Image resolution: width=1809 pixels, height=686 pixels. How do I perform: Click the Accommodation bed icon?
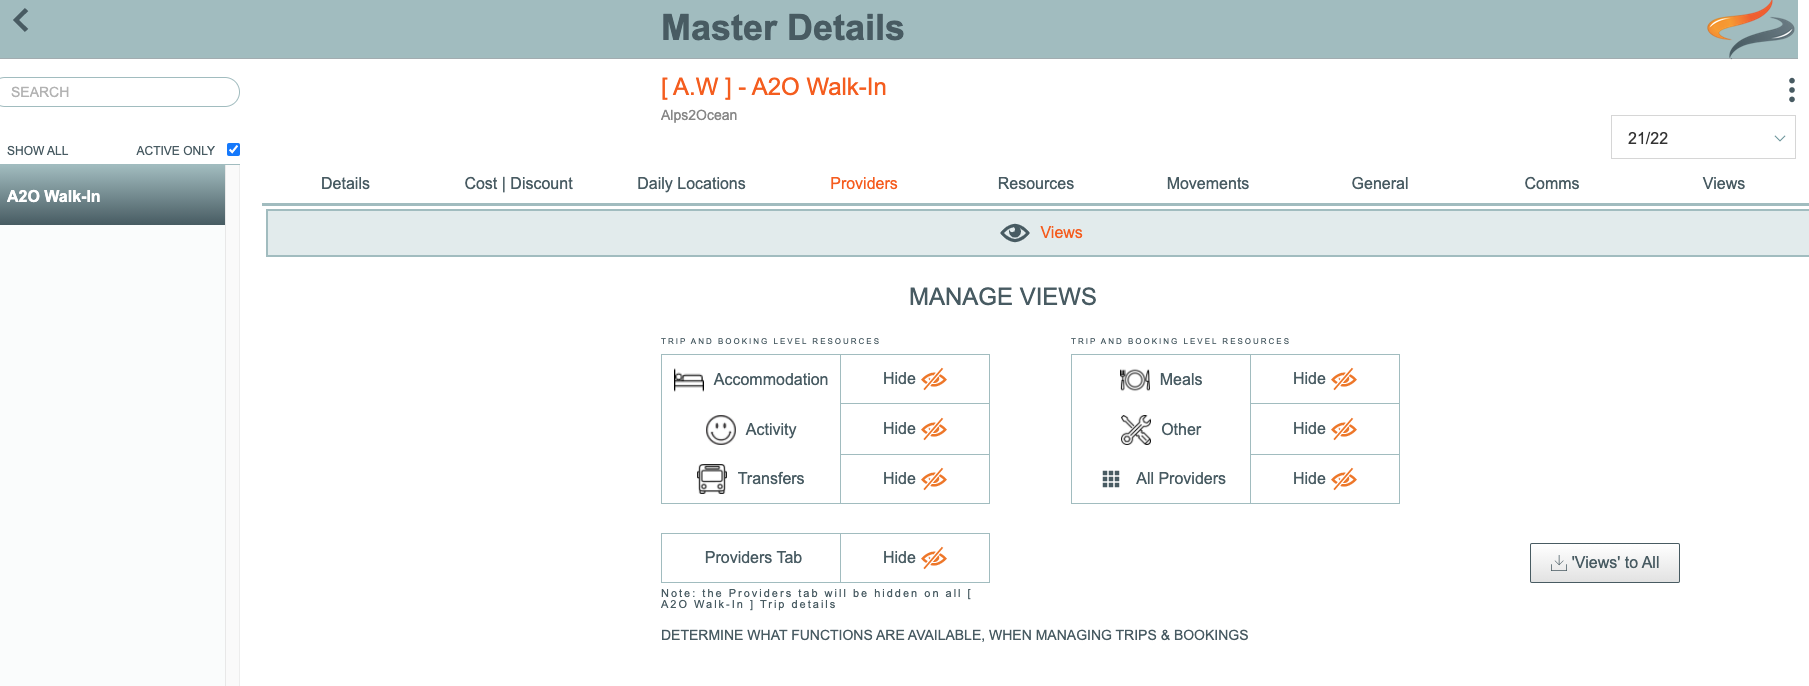[x=688, y=380]
